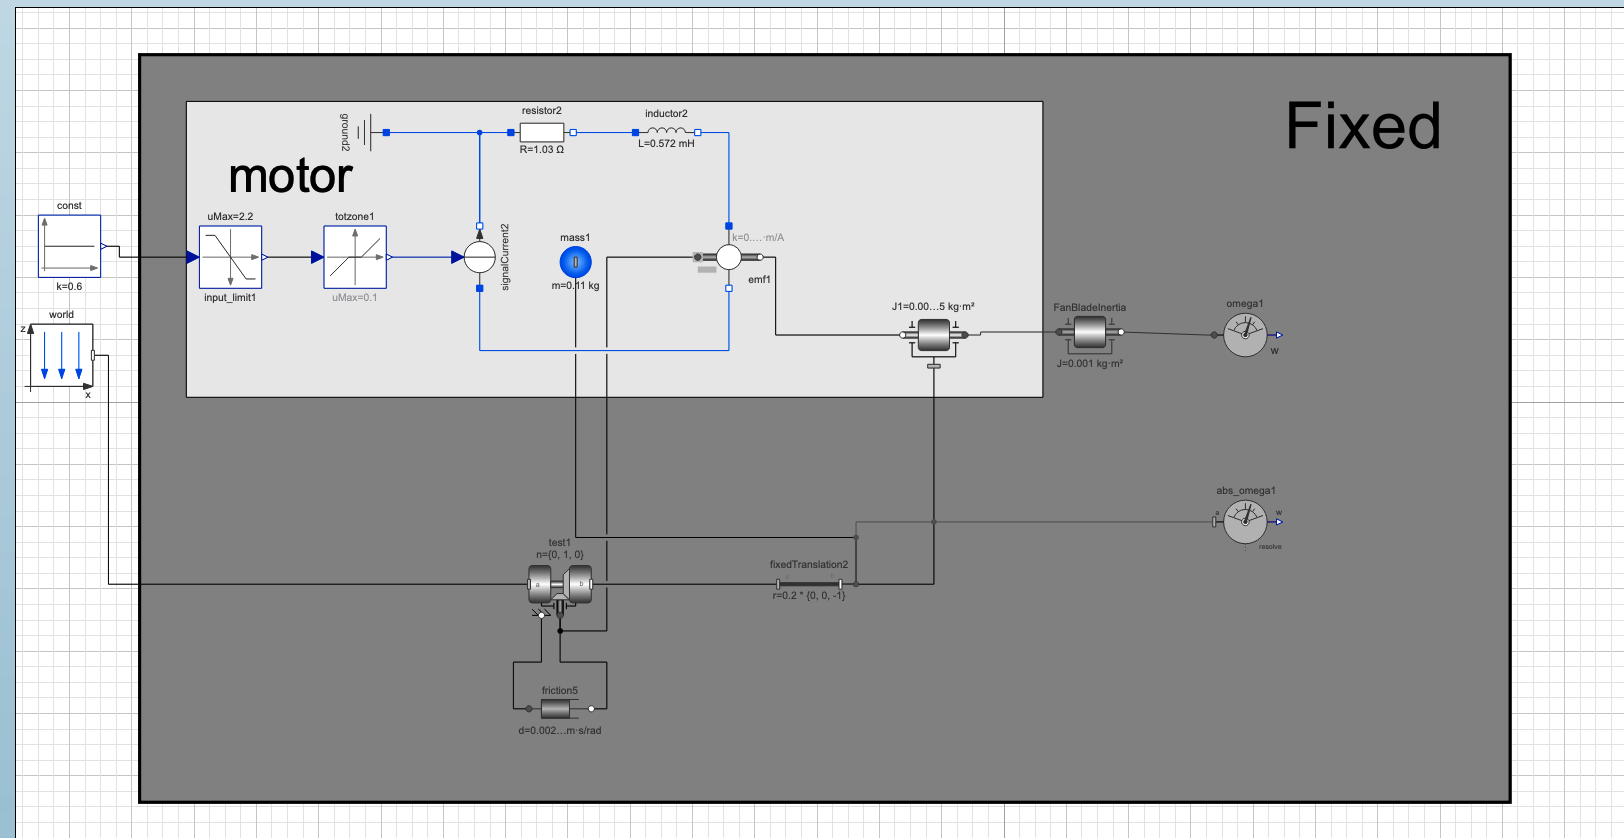The image size is (1624, 838).
Task: Click the input_limit1 limiter block
Action: coord(231,257)
